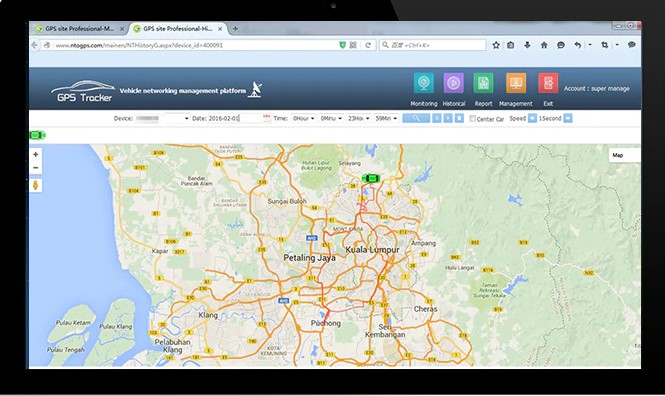Image resolution: width=665 pixels, height=396 pixels.
Task: Click the QR code icon in address bar
Action: (x=353, y=45)
